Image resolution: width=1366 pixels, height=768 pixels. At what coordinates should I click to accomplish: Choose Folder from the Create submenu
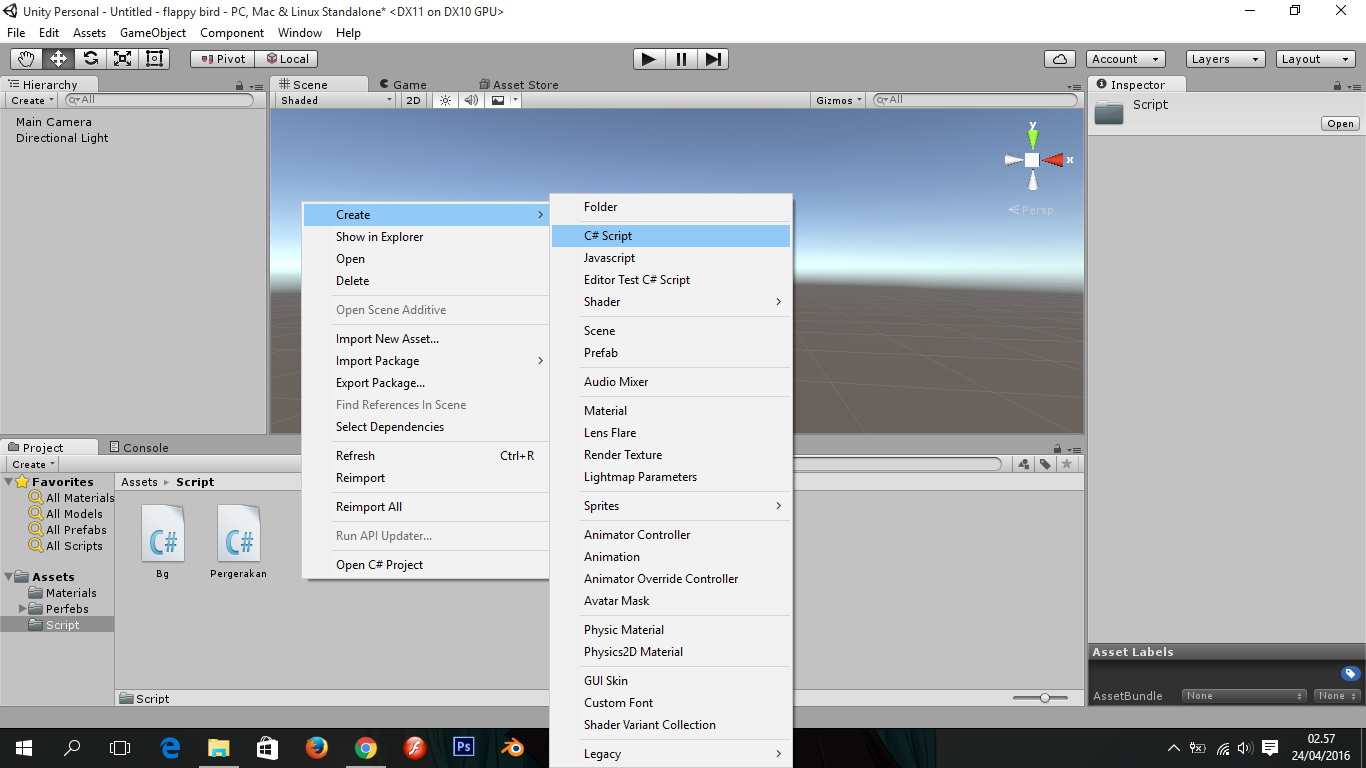pyautogui.click(x=671, y=207)
